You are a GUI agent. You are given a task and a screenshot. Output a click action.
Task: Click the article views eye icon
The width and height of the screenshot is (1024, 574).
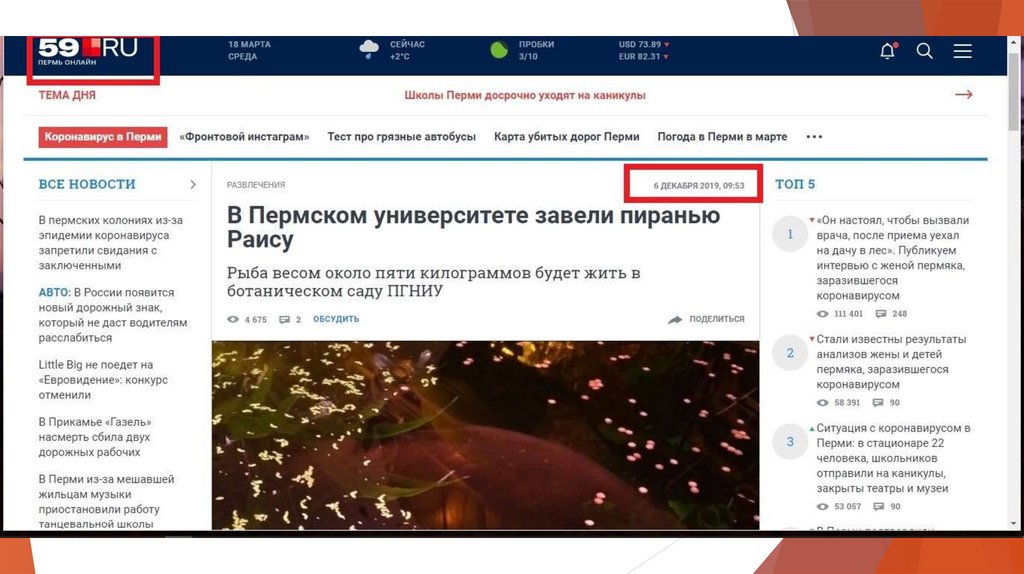[x=232, y=319]
